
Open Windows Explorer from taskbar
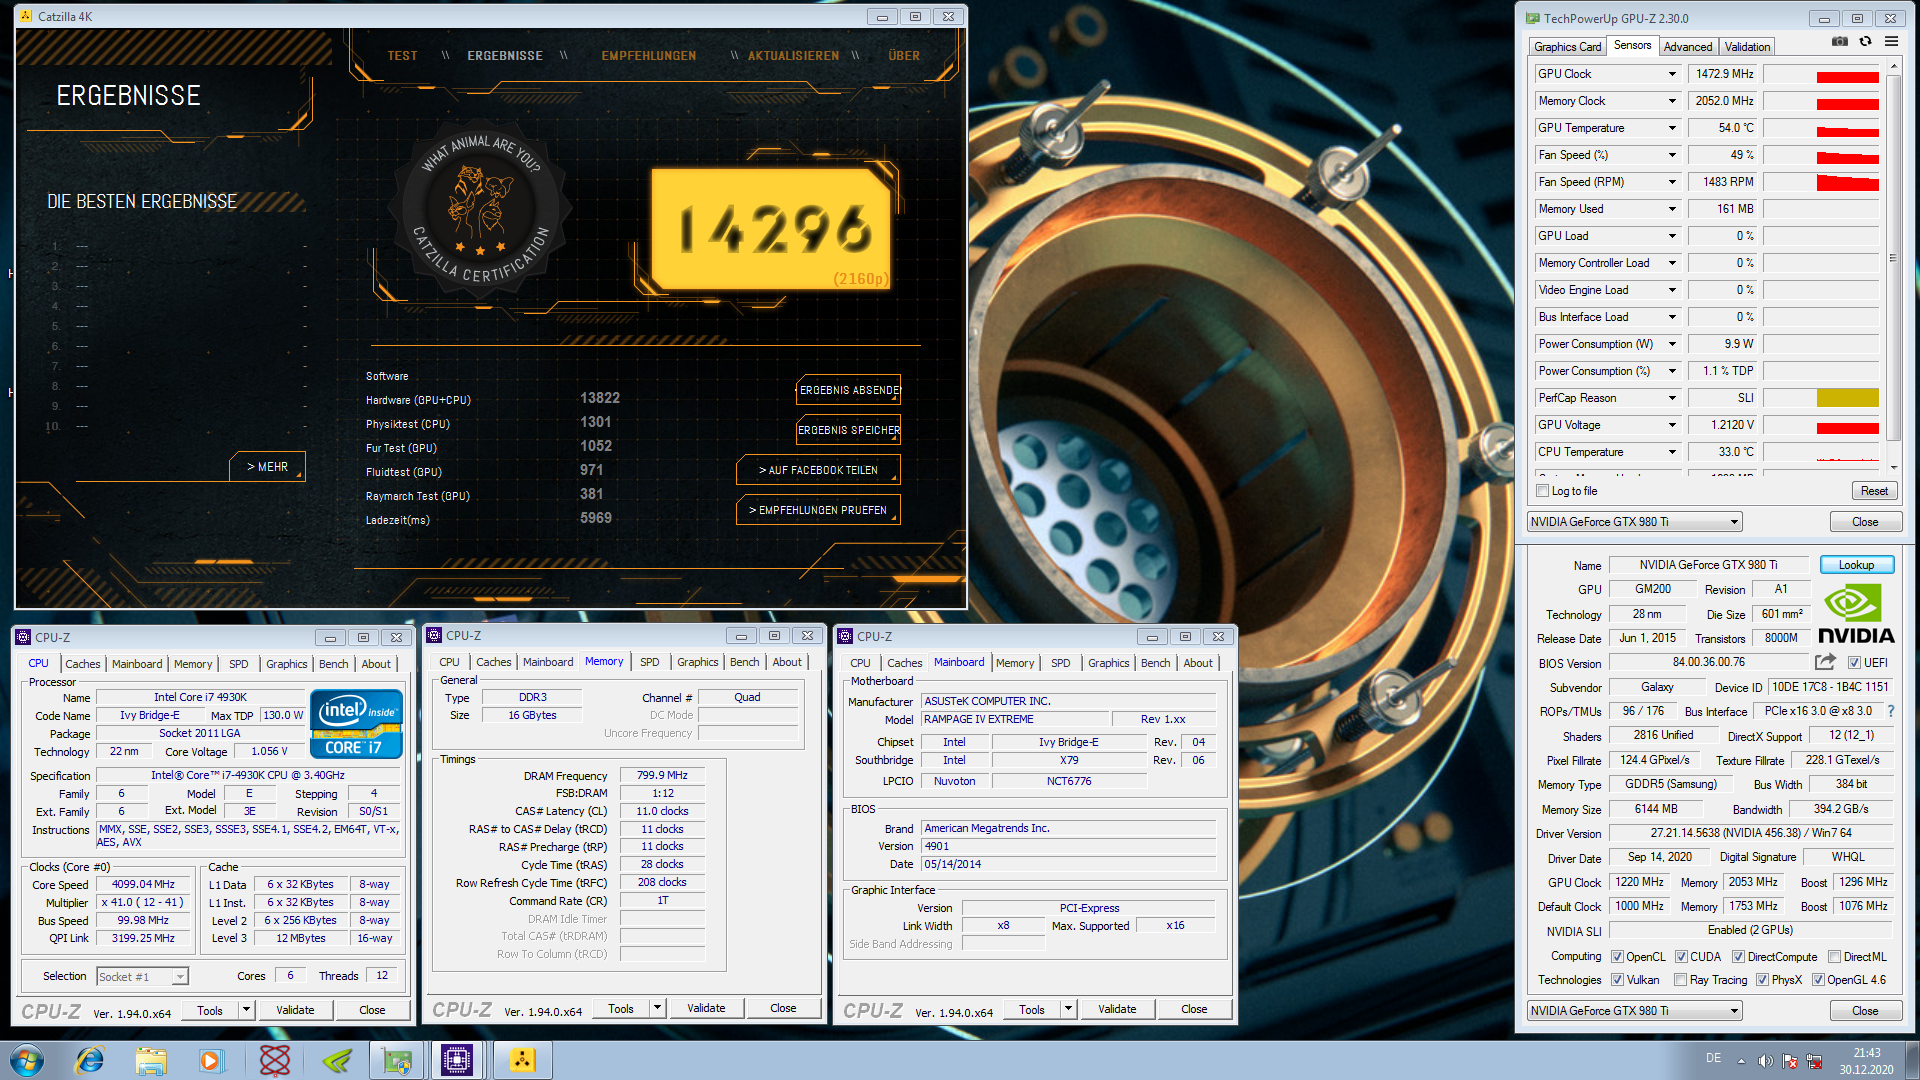click(151, 1060)
